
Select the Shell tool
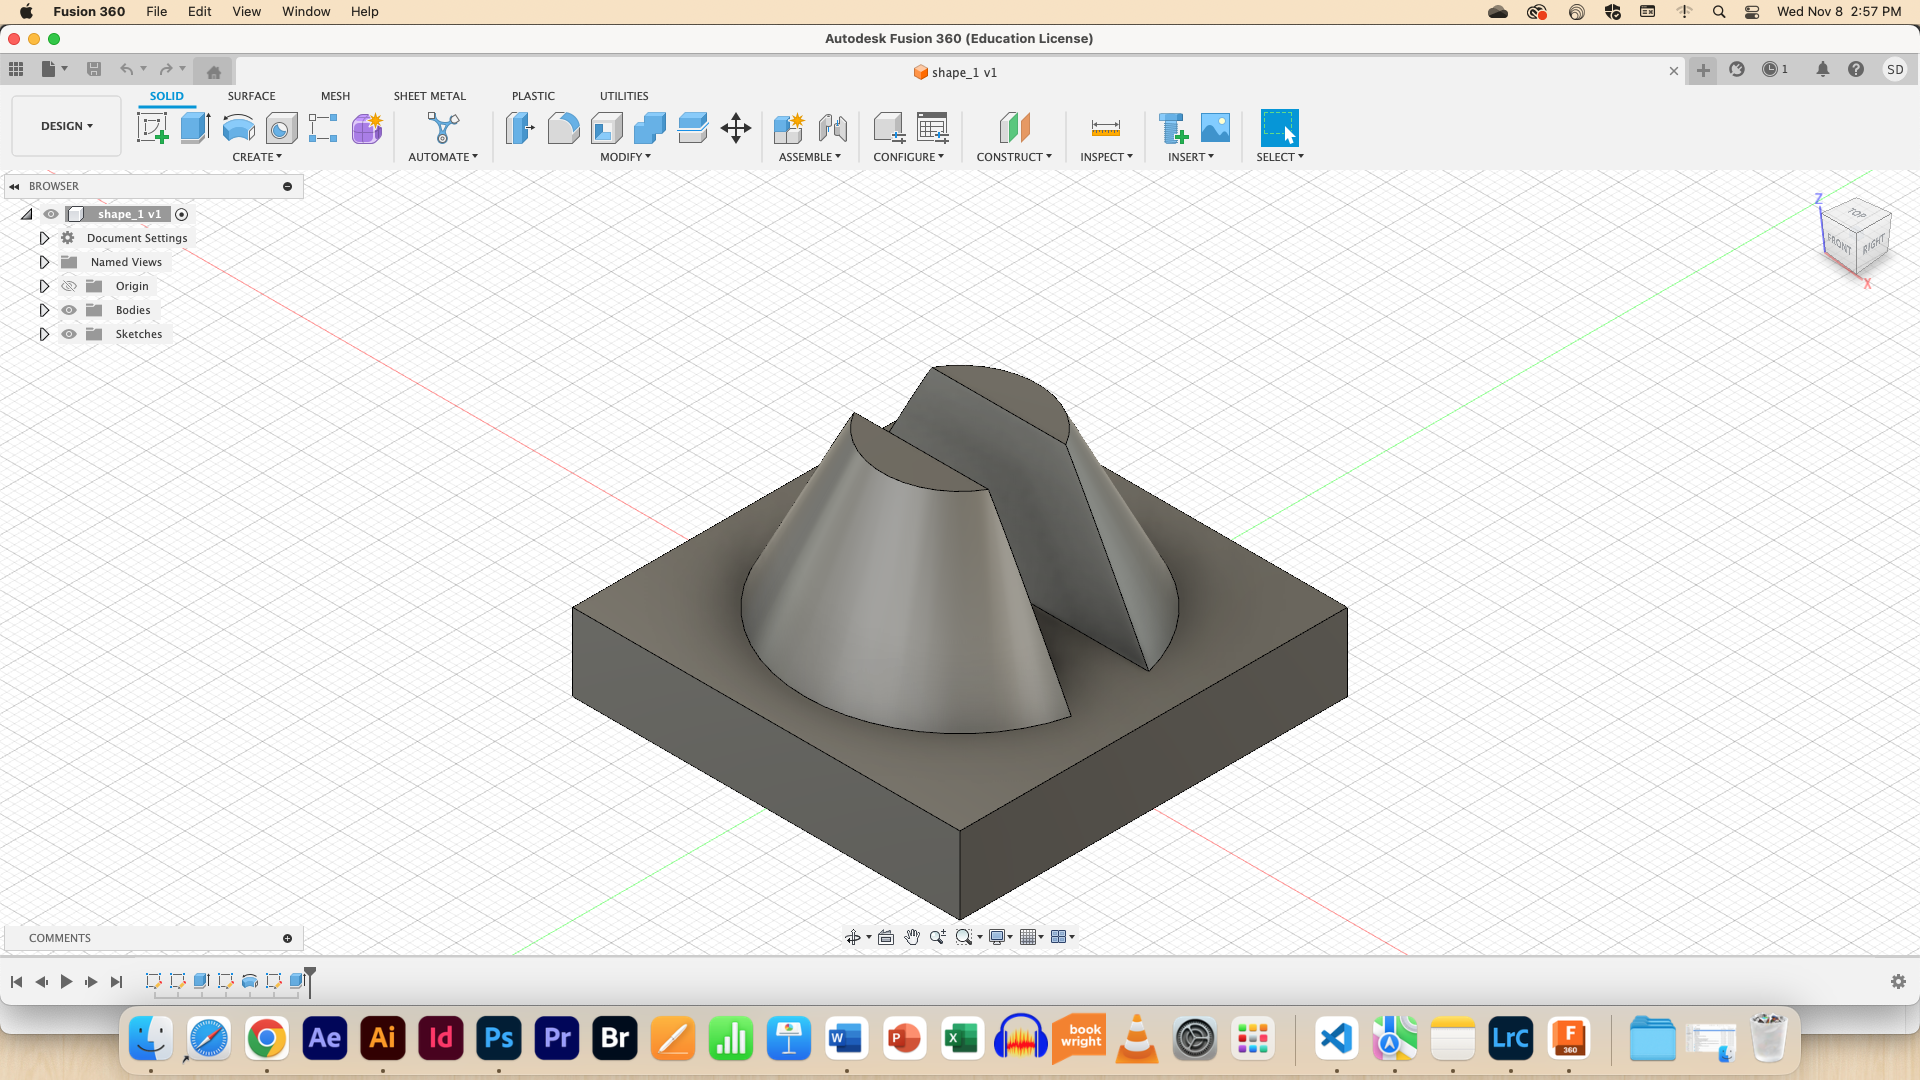606,128
